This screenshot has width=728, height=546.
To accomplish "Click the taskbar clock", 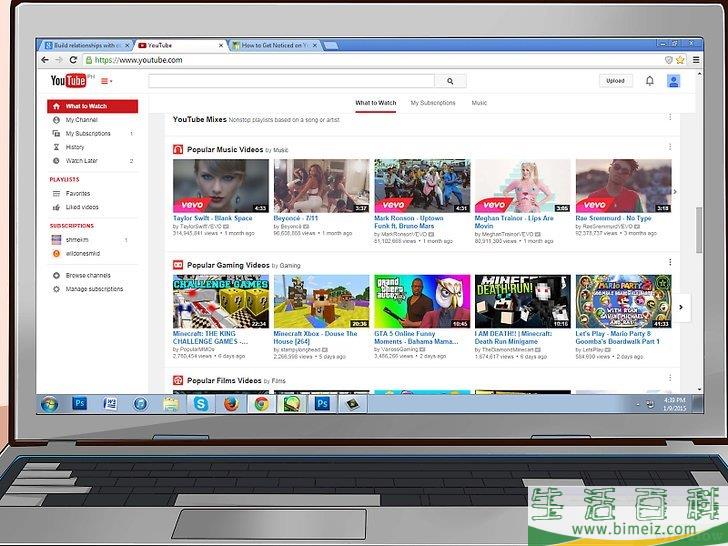I will pos(675,404).
